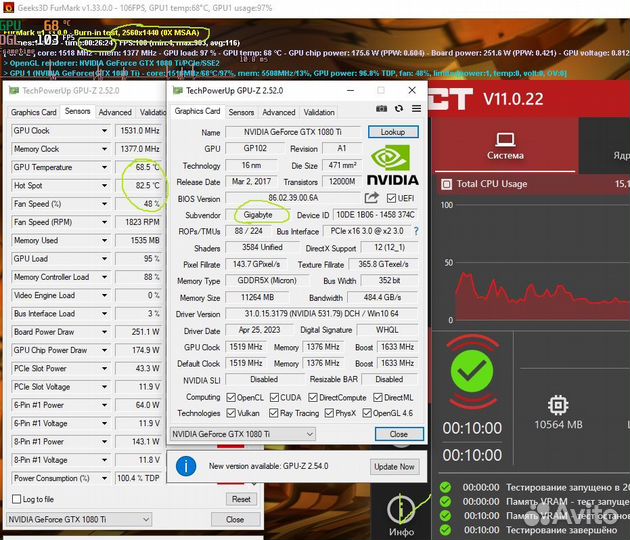
Task: Switch to Sensors tab in front GPU-Z
Action: point(241,112)
